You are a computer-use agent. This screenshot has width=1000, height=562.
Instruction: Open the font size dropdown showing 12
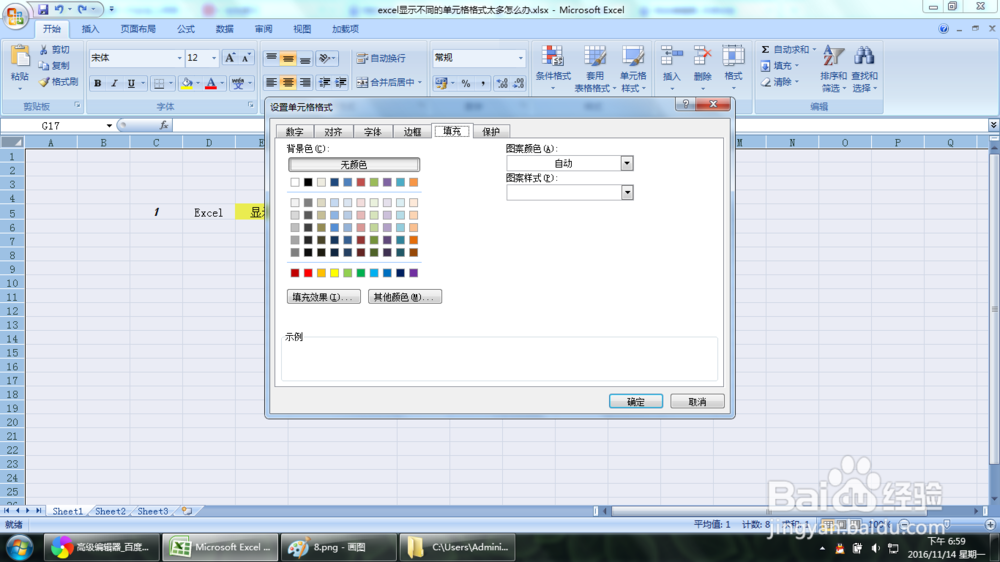tap(214, 58)
